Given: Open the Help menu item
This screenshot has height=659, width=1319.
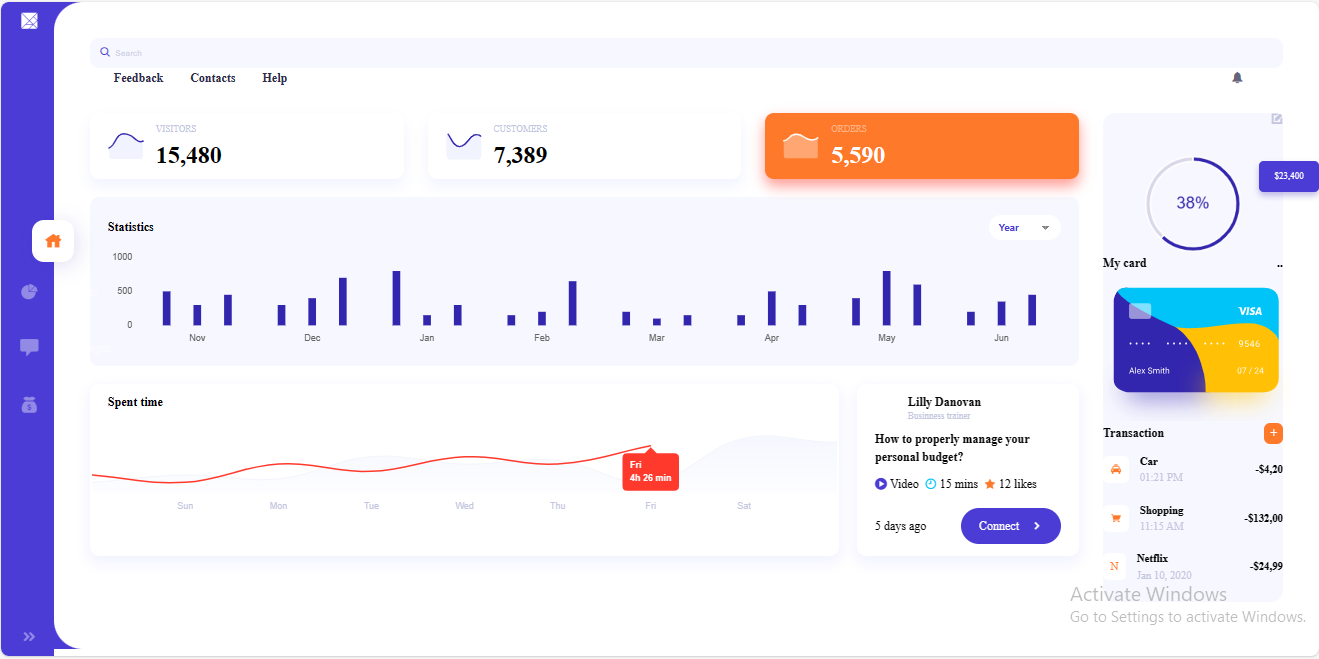Looking at the screenshot, I should [x=275, y=78].
